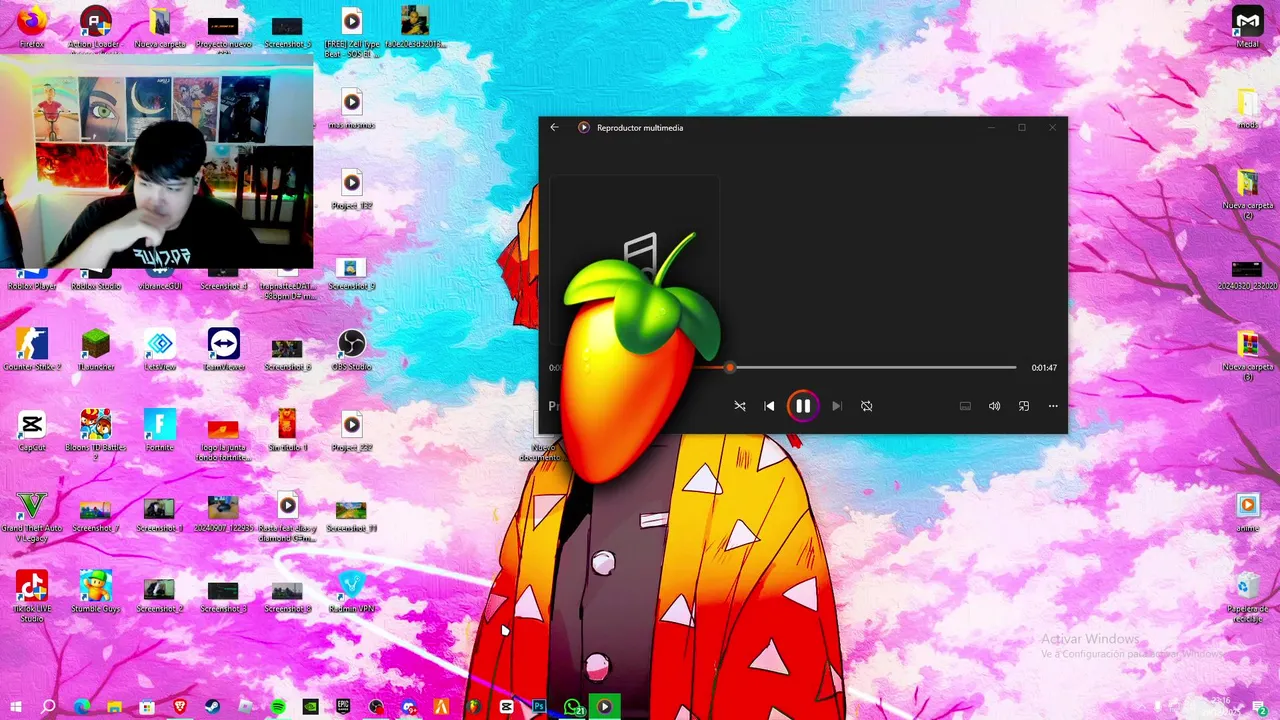
Task: Pause playback in the media player
Action: tap(803, 406)
